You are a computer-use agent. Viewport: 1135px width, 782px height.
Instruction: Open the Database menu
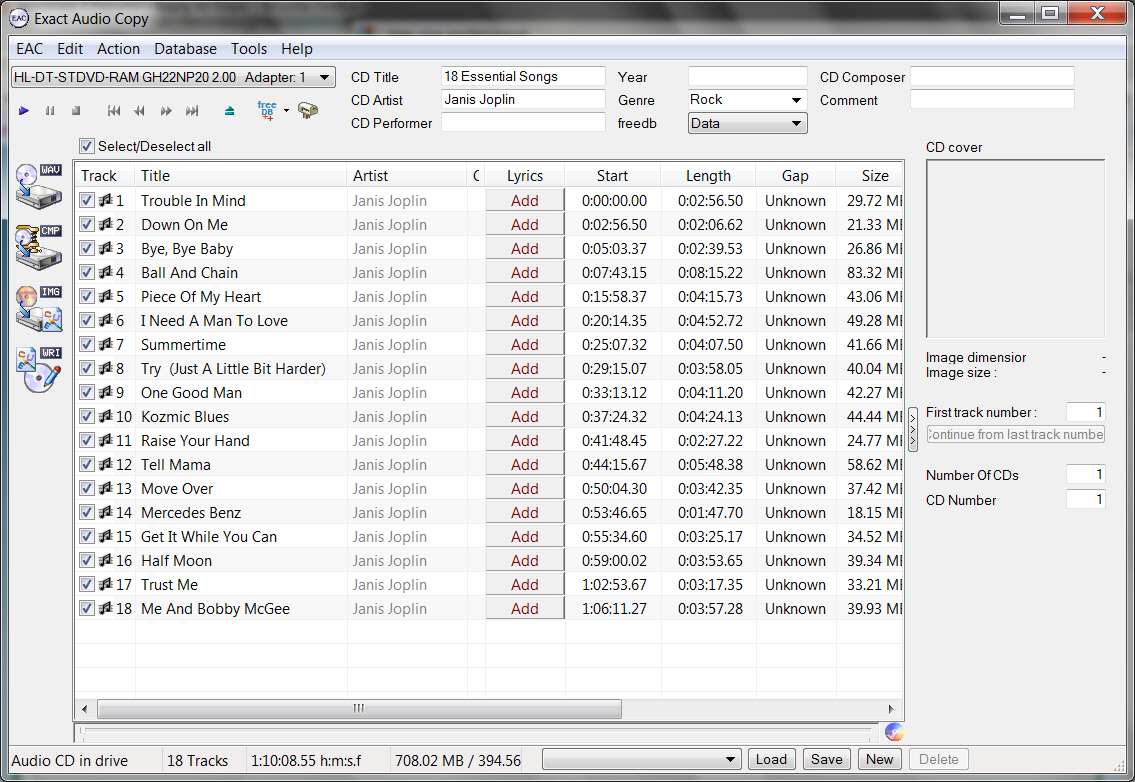pos(185,49)
